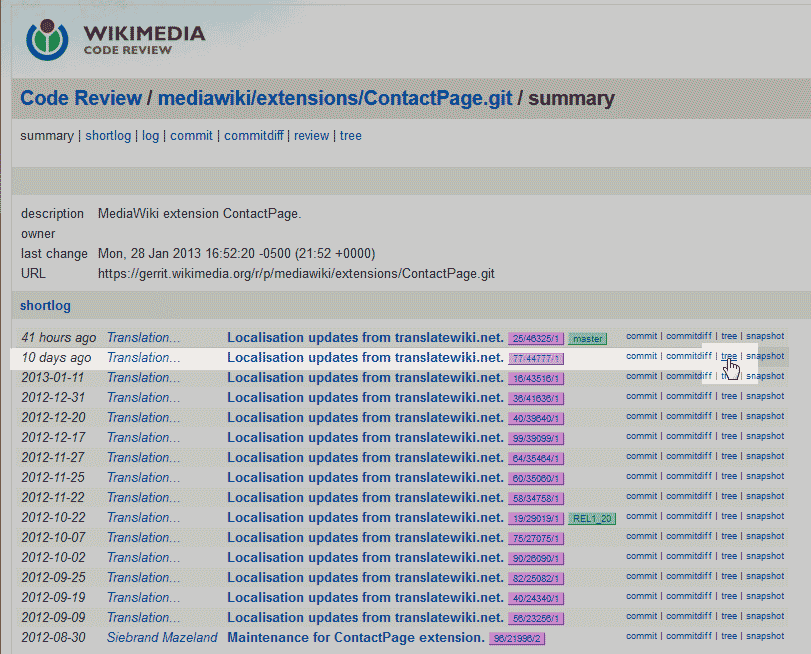Open commit link on 2012-11-25 row

pos(641,476)
